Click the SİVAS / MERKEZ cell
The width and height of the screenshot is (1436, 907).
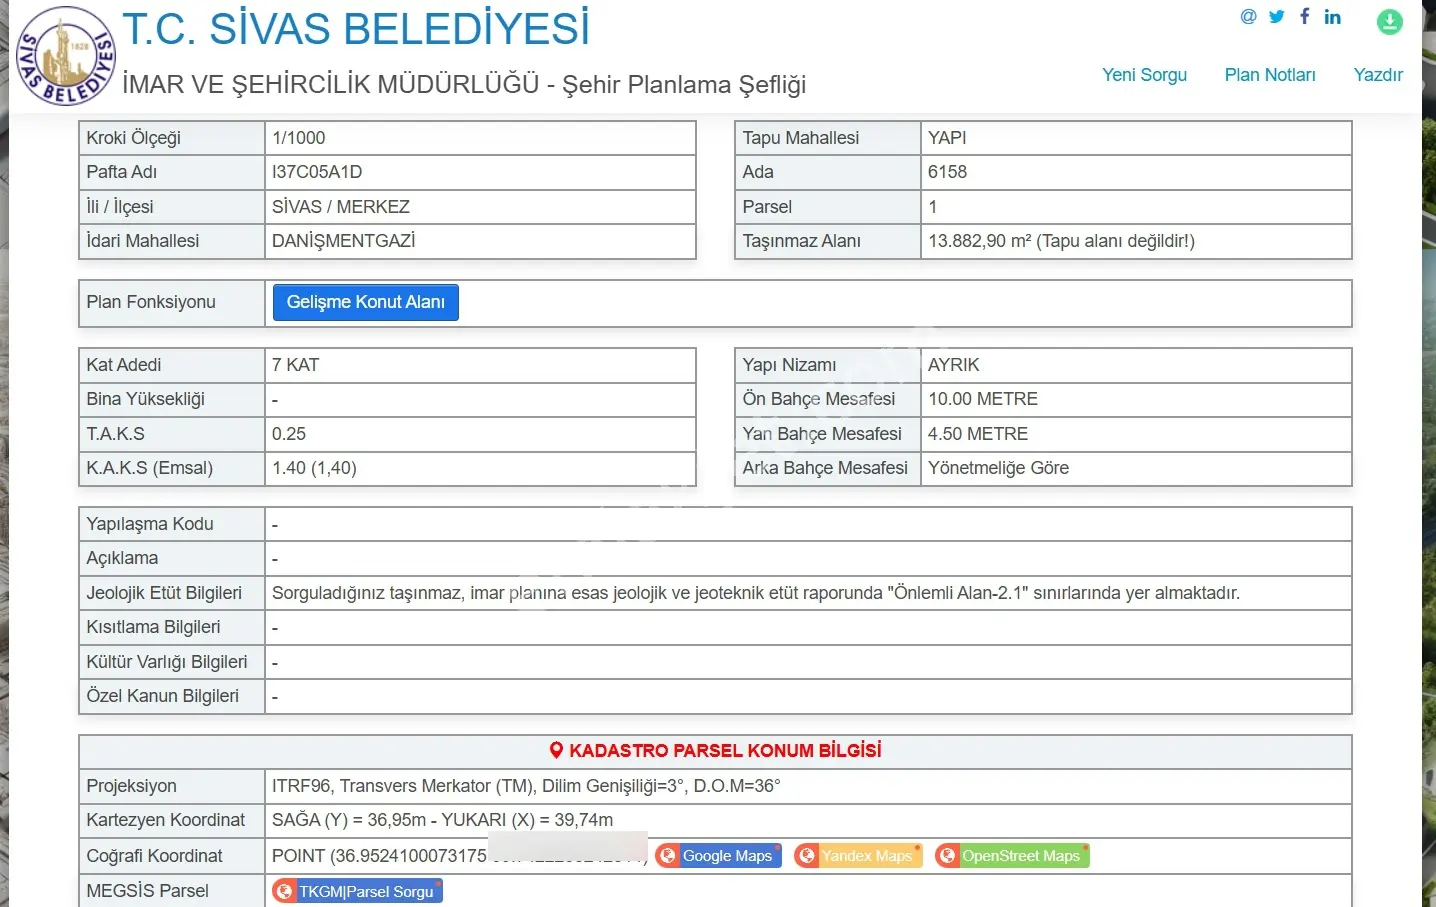click(480, 207)
